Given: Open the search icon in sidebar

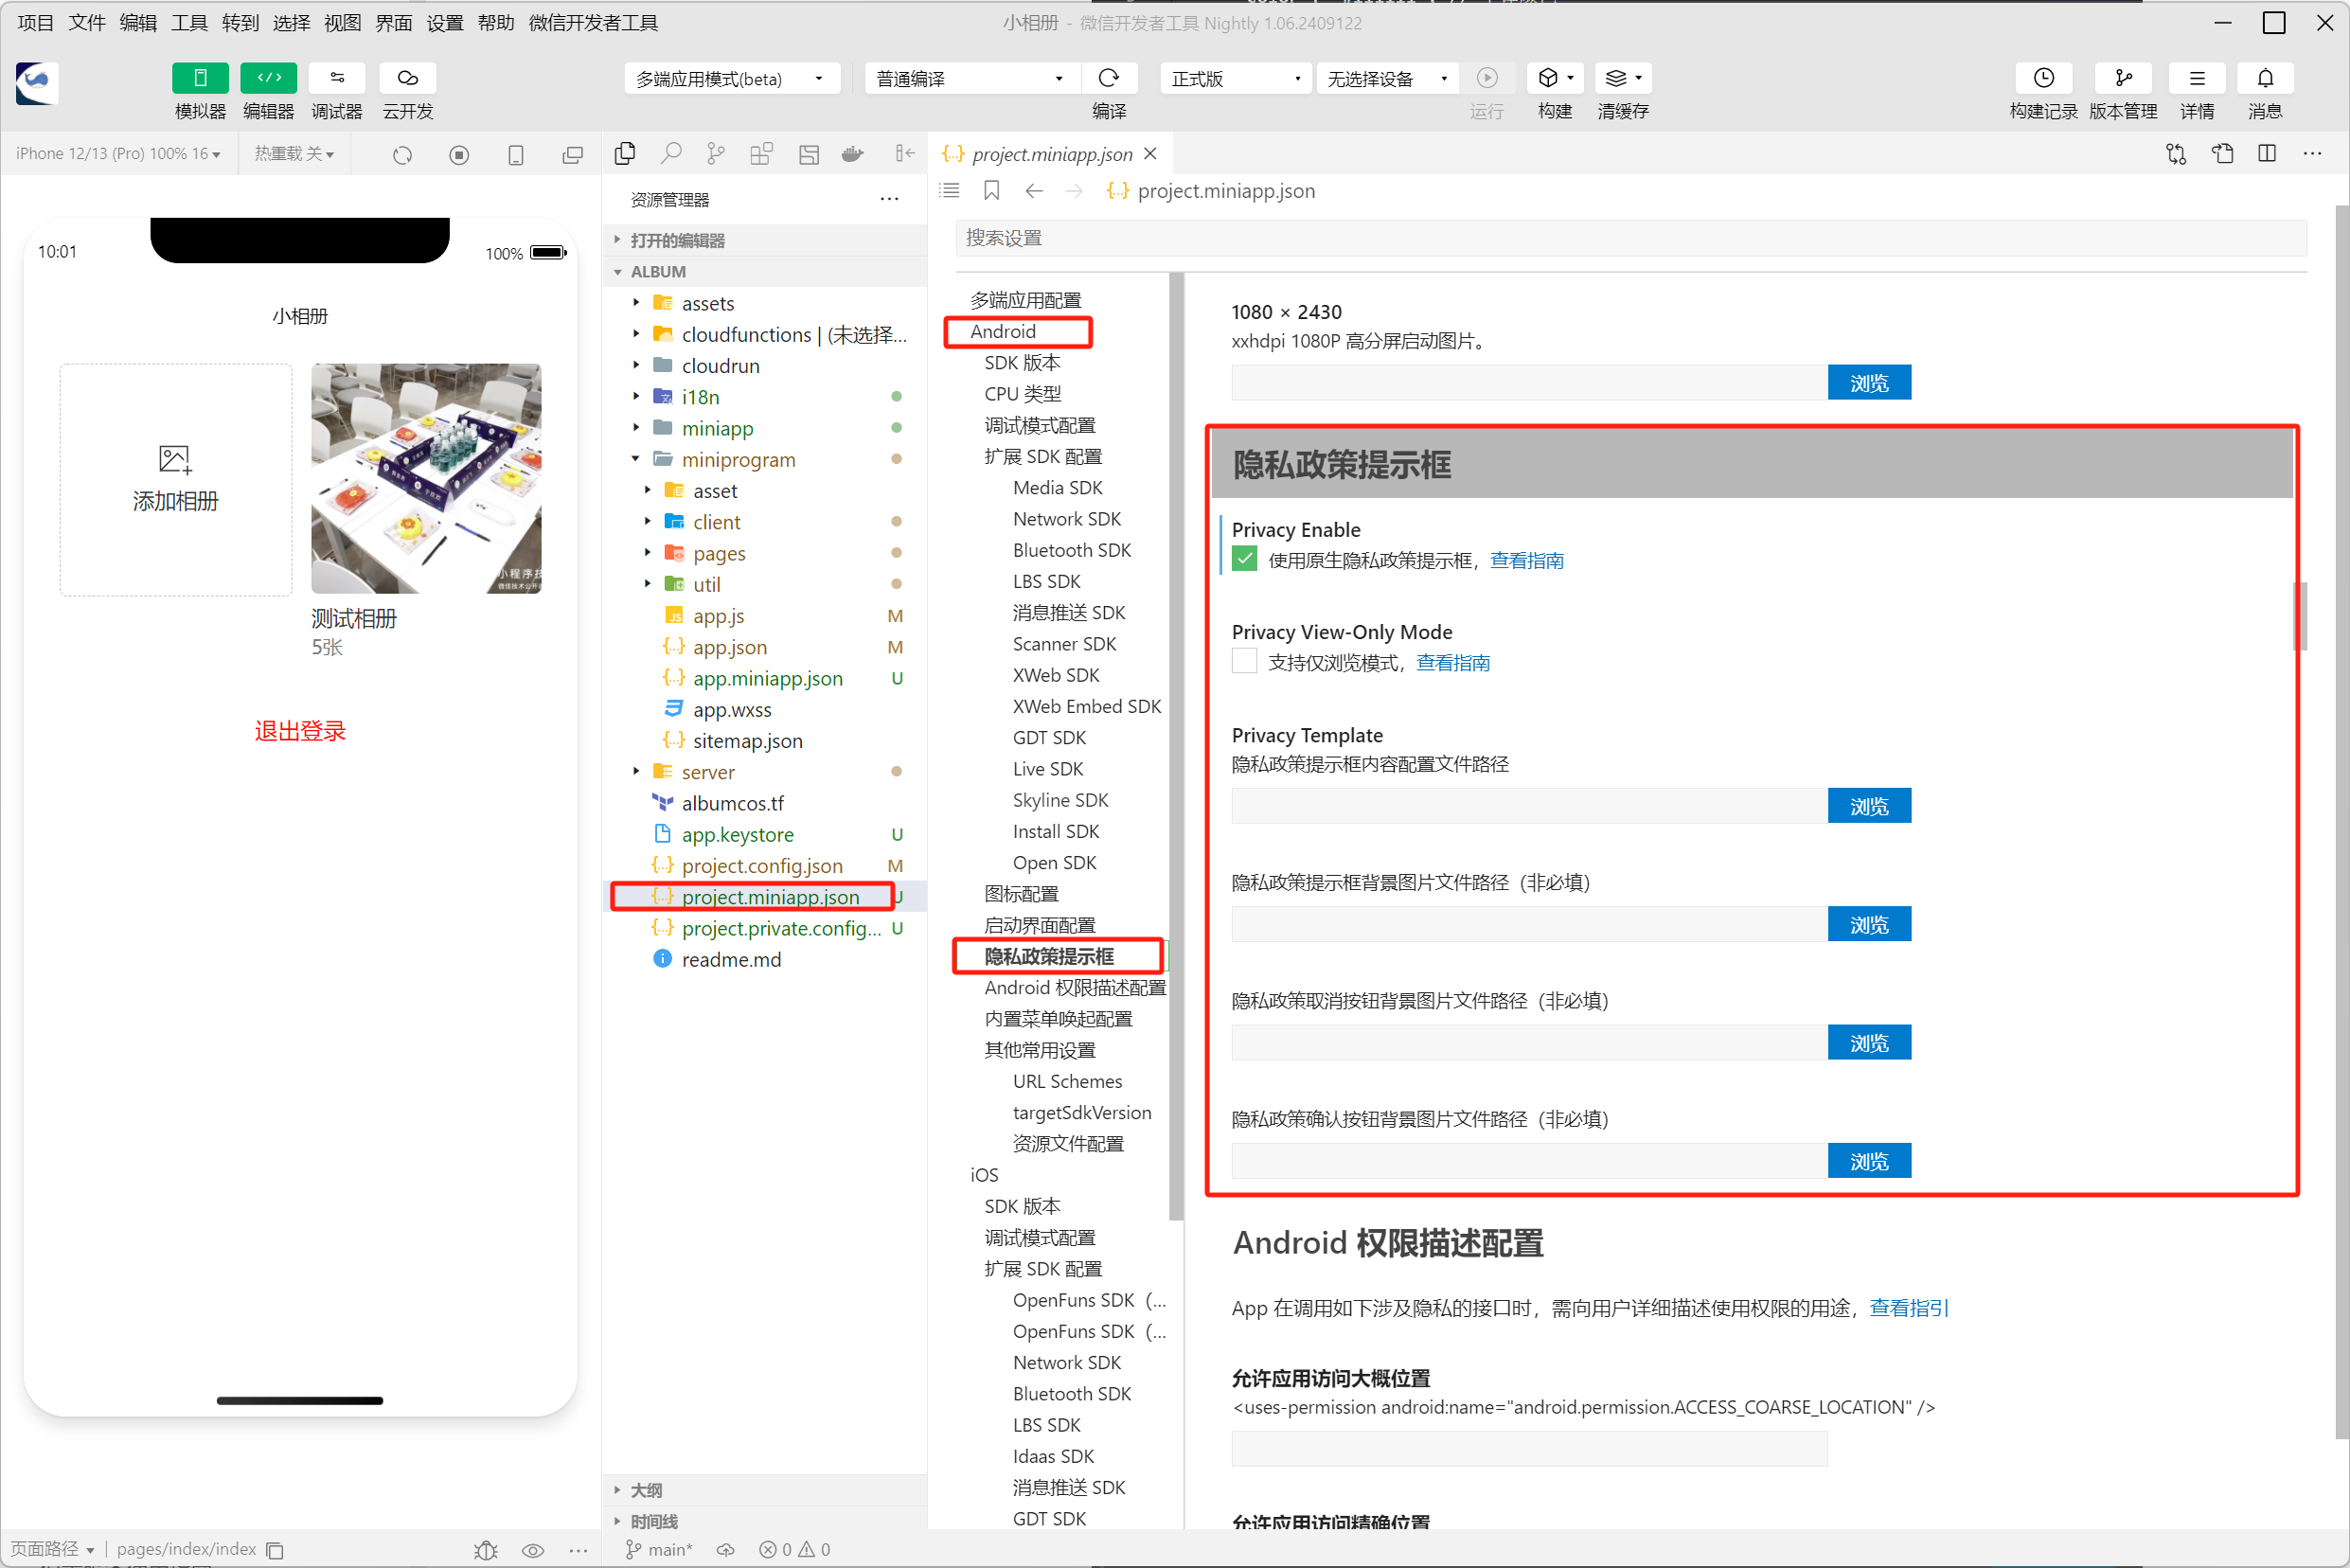Looking at the screenshot, I should pyautogui.click(x=671, y=153).
